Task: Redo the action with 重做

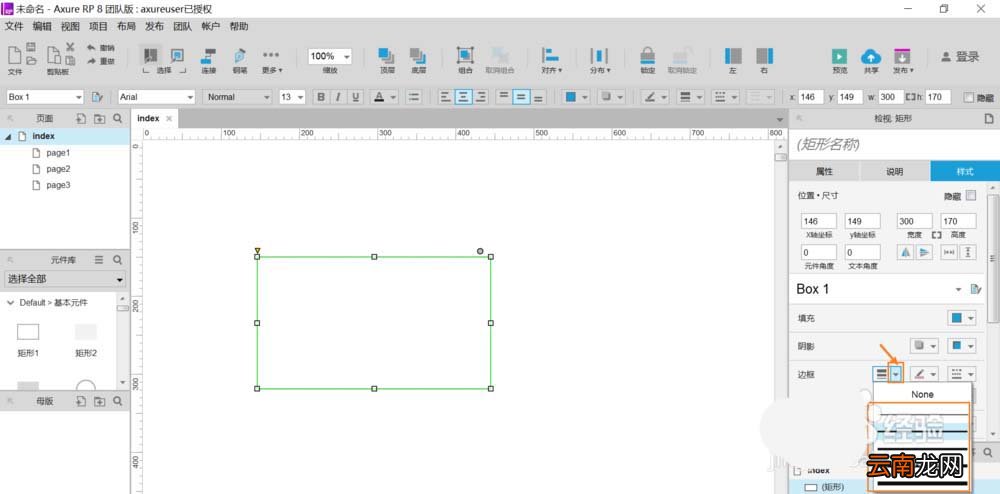Action: [101, 61]
